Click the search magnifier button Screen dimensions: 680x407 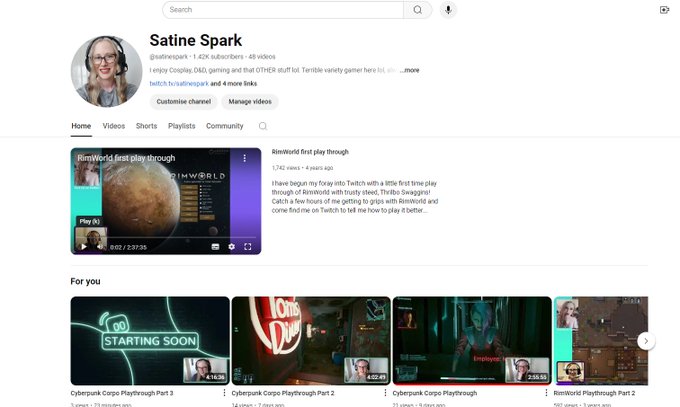coord(417,10)
